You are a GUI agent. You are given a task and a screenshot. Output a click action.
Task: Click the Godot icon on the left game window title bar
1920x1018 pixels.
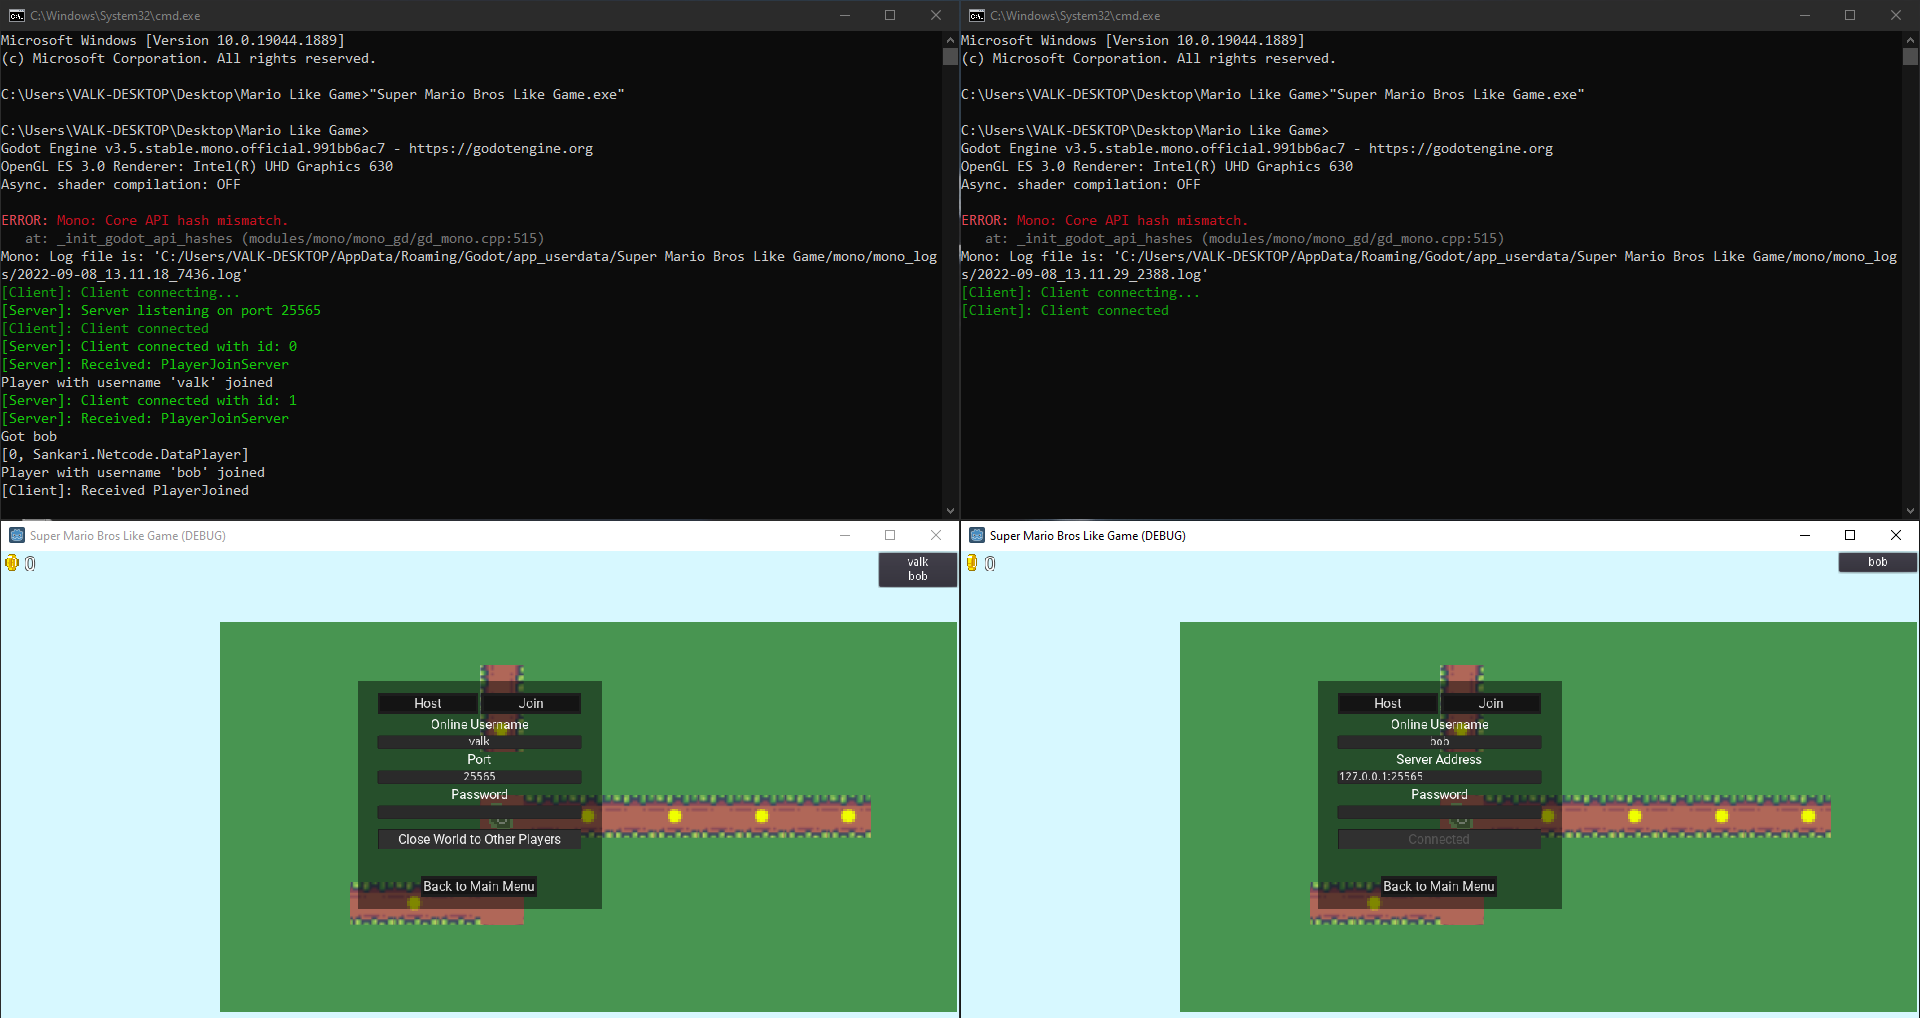[x=15, y=535]
